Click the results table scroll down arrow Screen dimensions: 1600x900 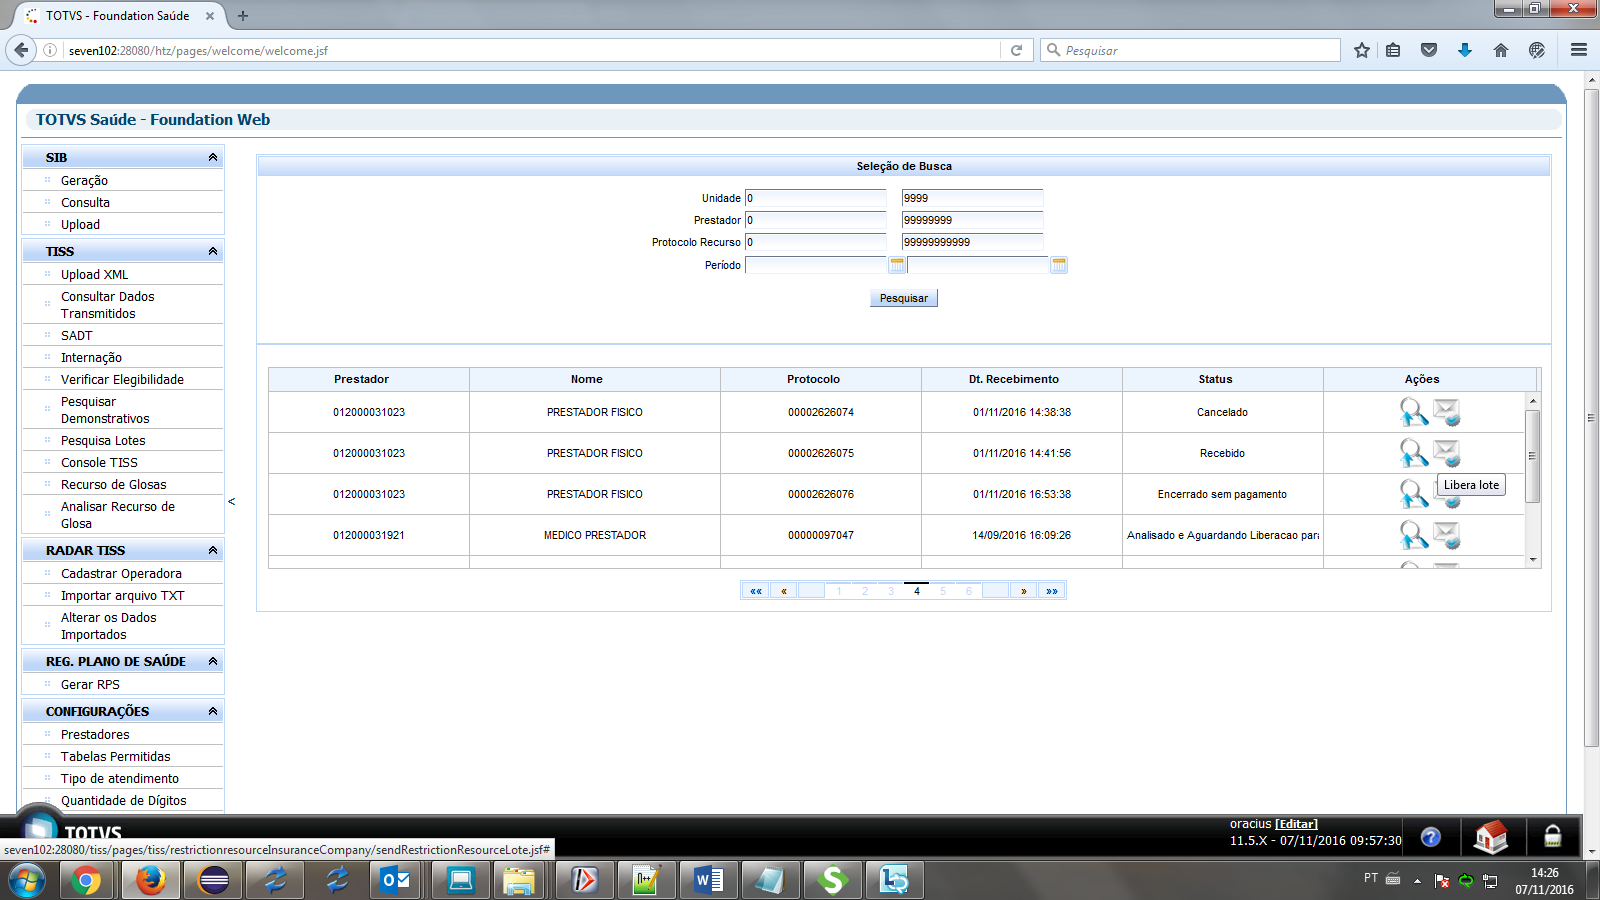click(x=1533, y=560)
